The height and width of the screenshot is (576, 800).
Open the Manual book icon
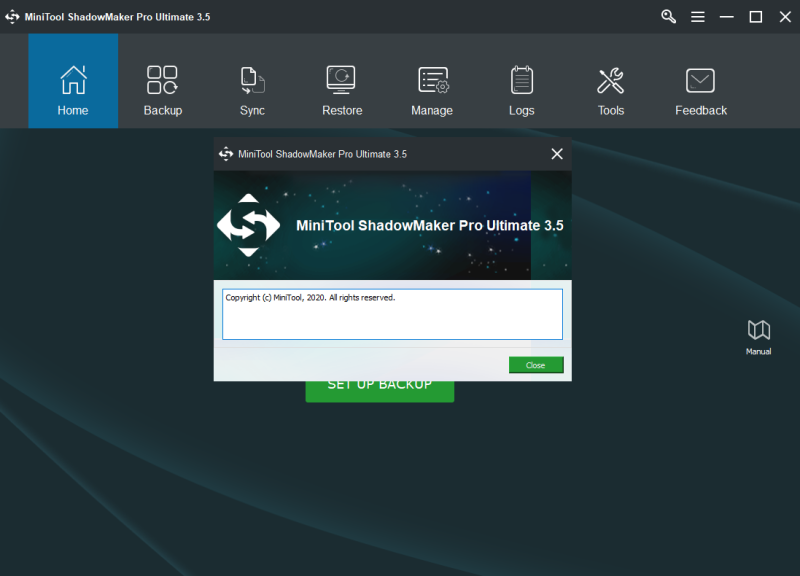(x=759, y=330)
